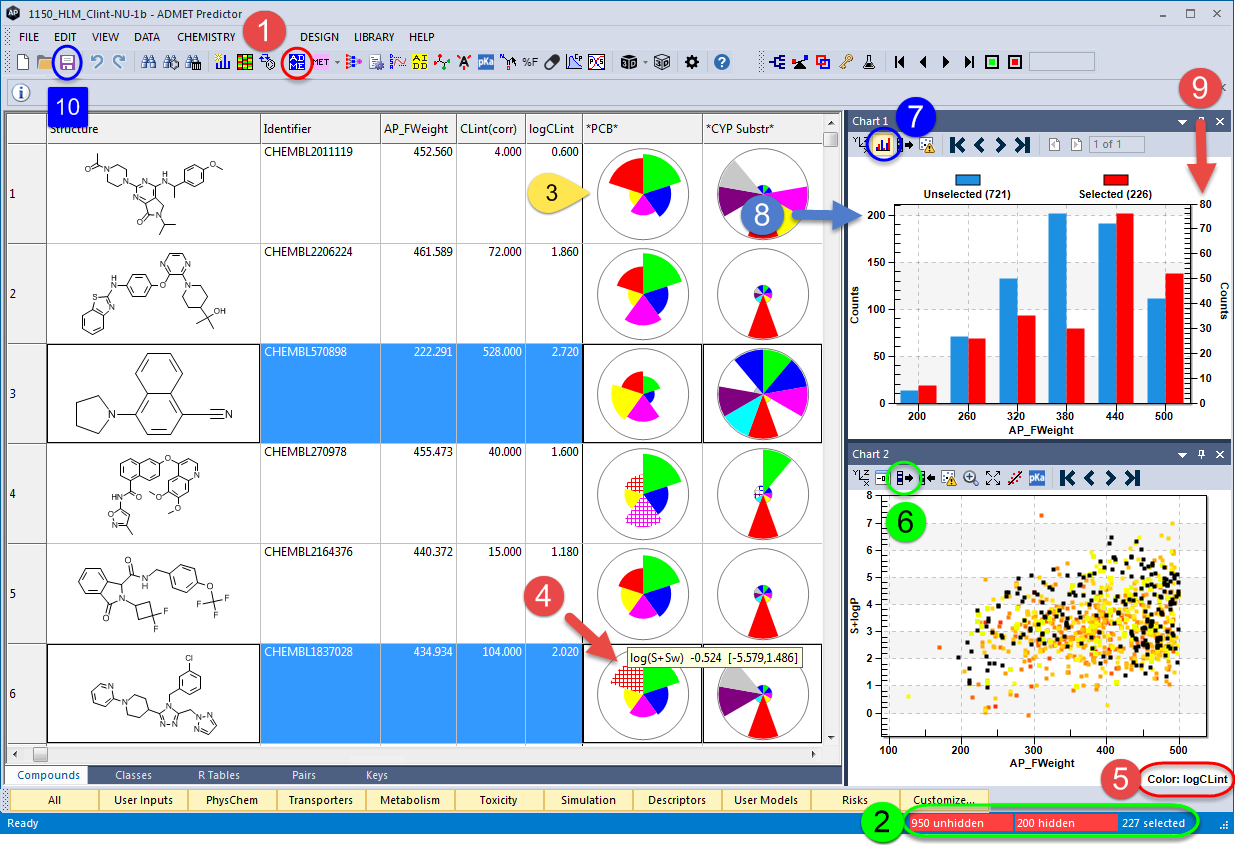Click the Customize... button
1235x845 pixels.
944,800
